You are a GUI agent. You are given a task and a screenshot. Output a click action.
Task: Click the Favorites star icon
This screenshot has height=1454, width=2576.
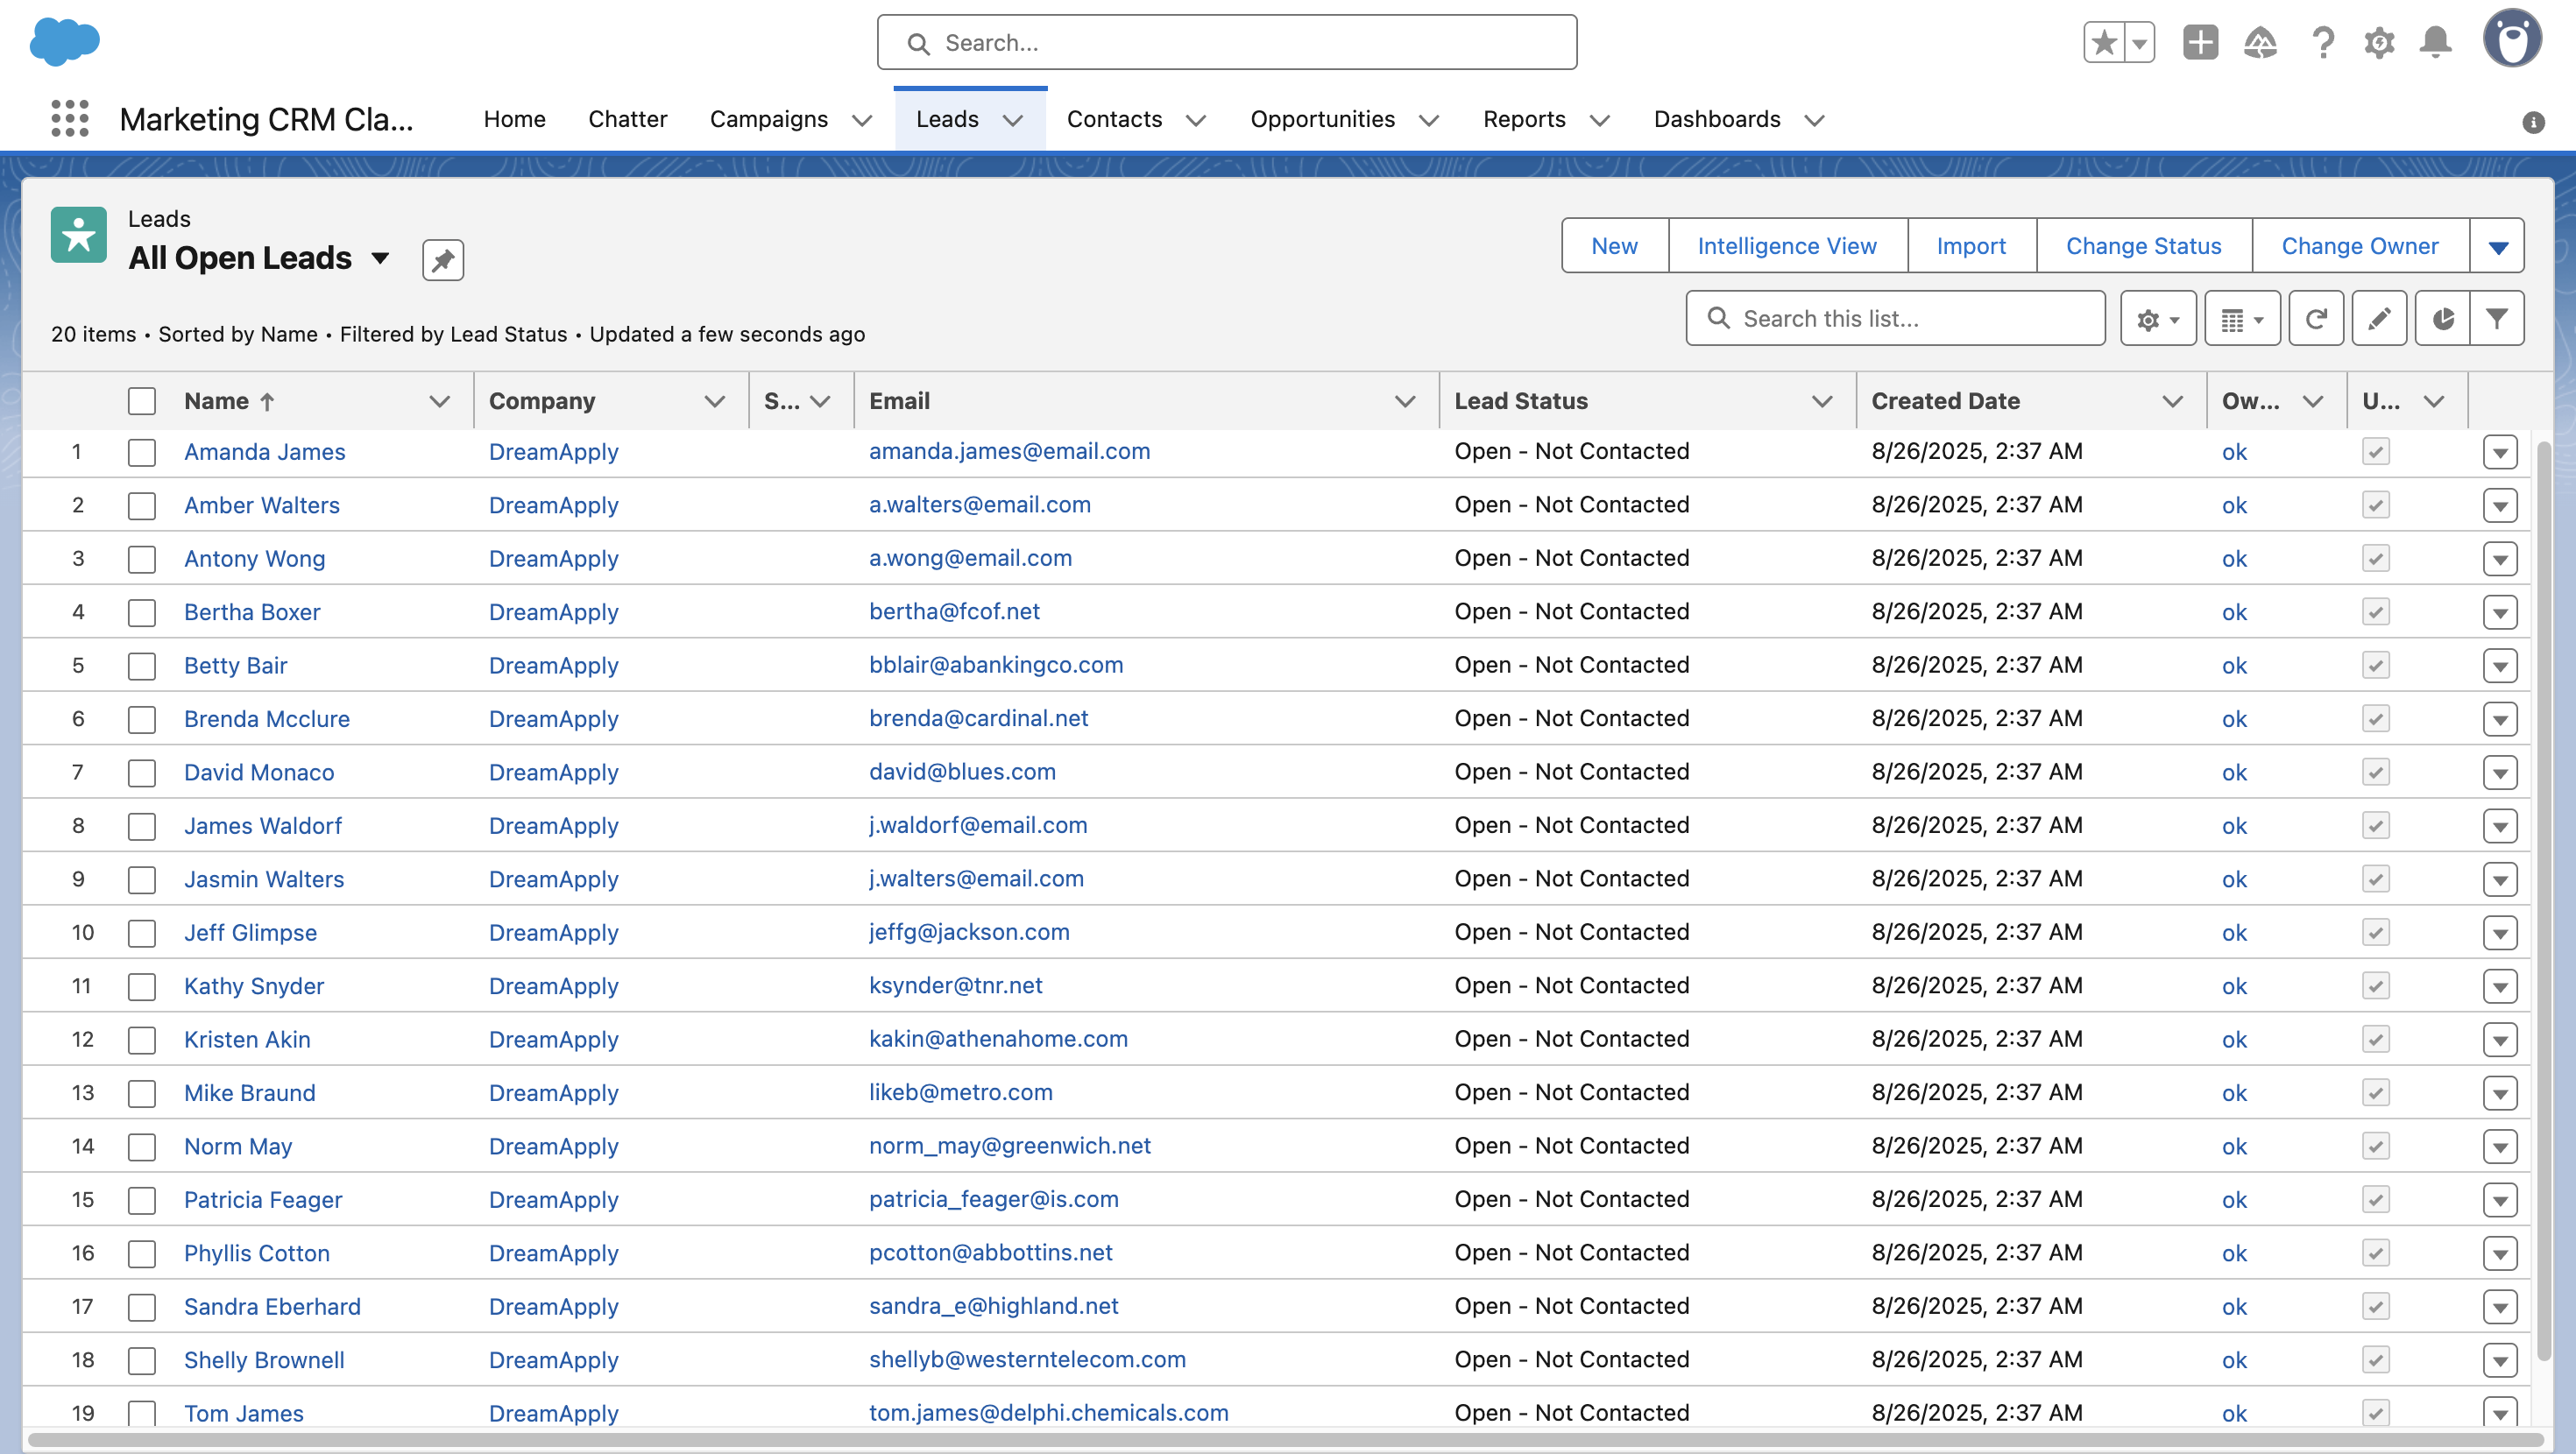click(2105, 43)
